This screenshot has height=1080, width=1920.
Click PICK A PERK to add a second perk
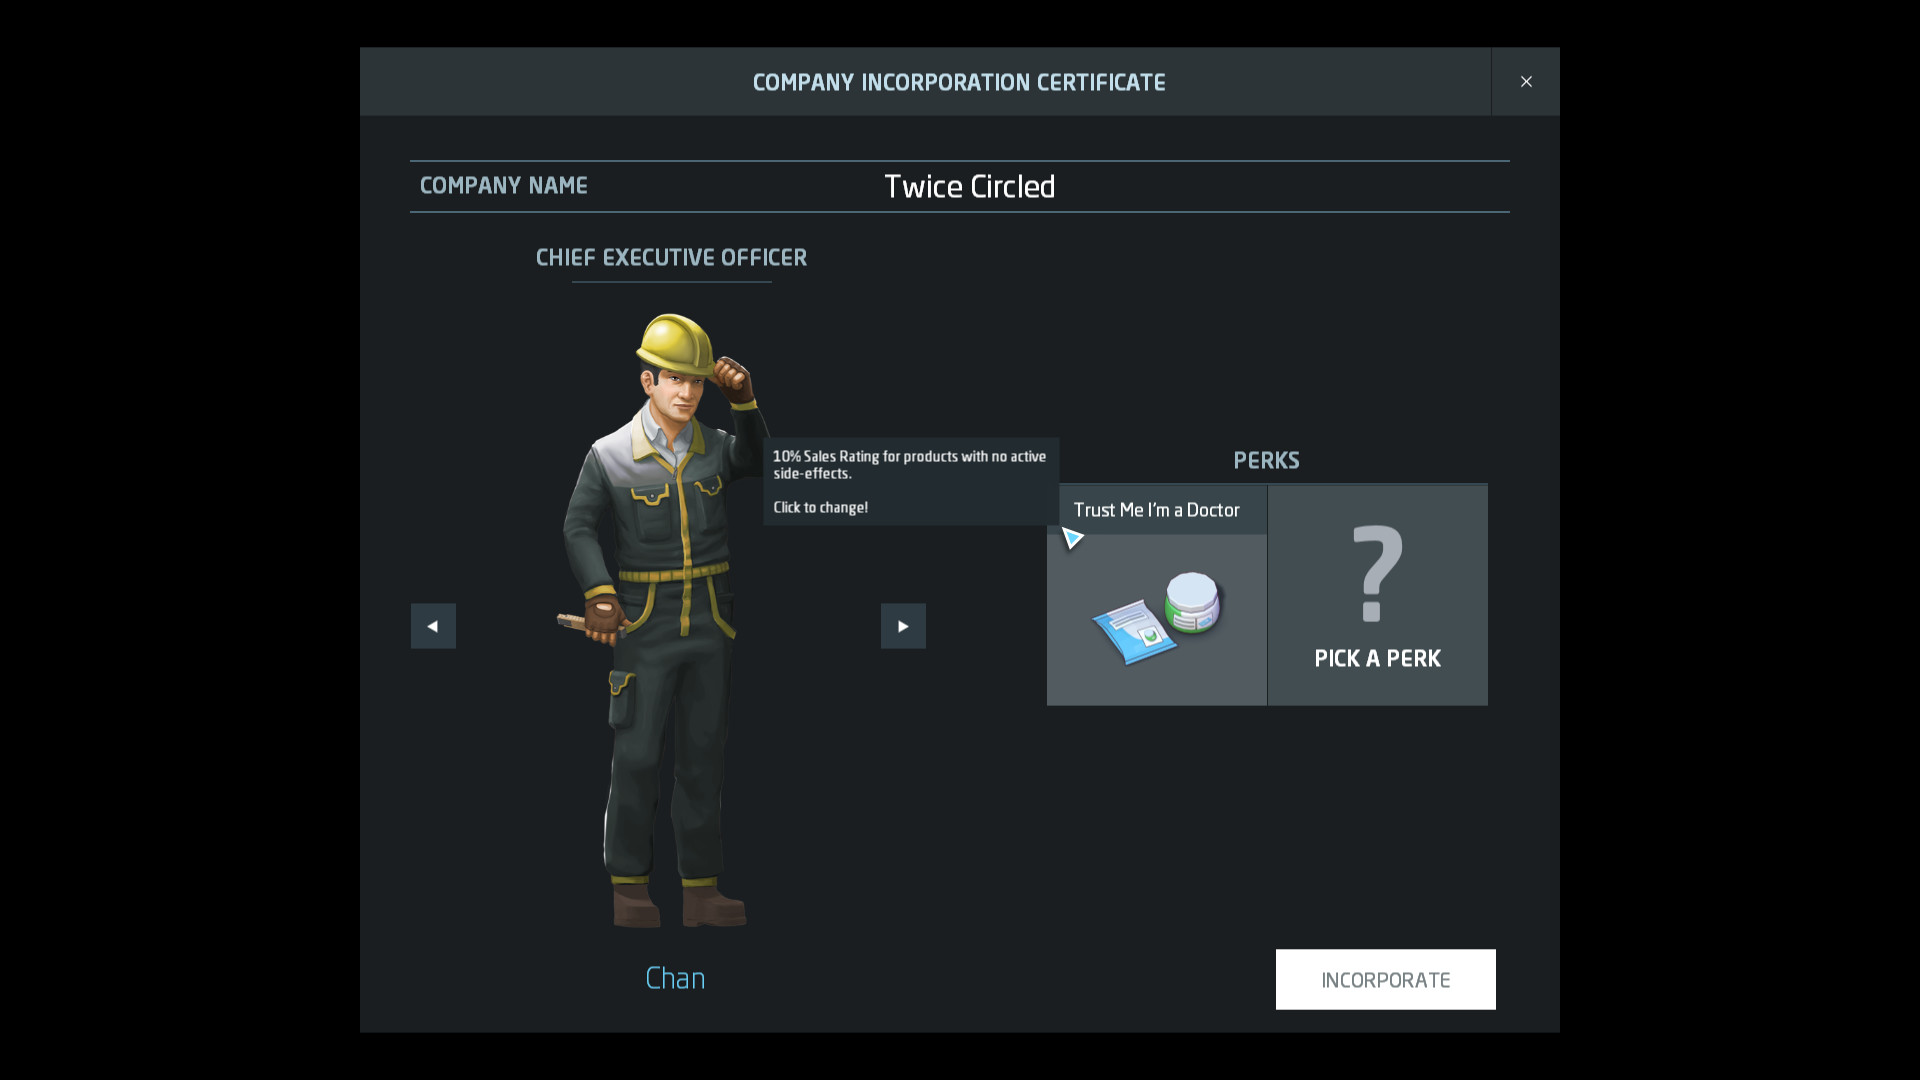[x=1377, y=658]
